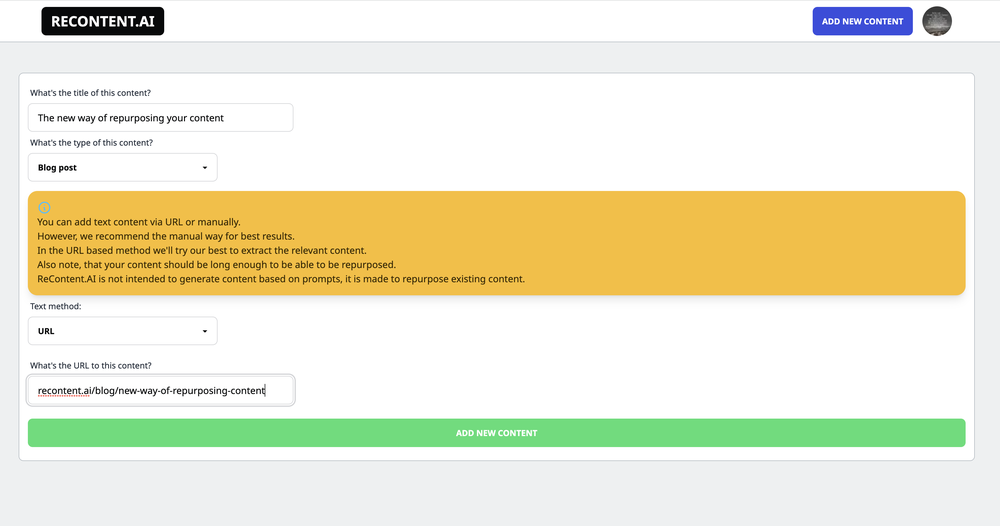Click the blue ADD NEW CONTENT header button
The width and height of the screenshot is (1000, 526).
coord(862,21)
